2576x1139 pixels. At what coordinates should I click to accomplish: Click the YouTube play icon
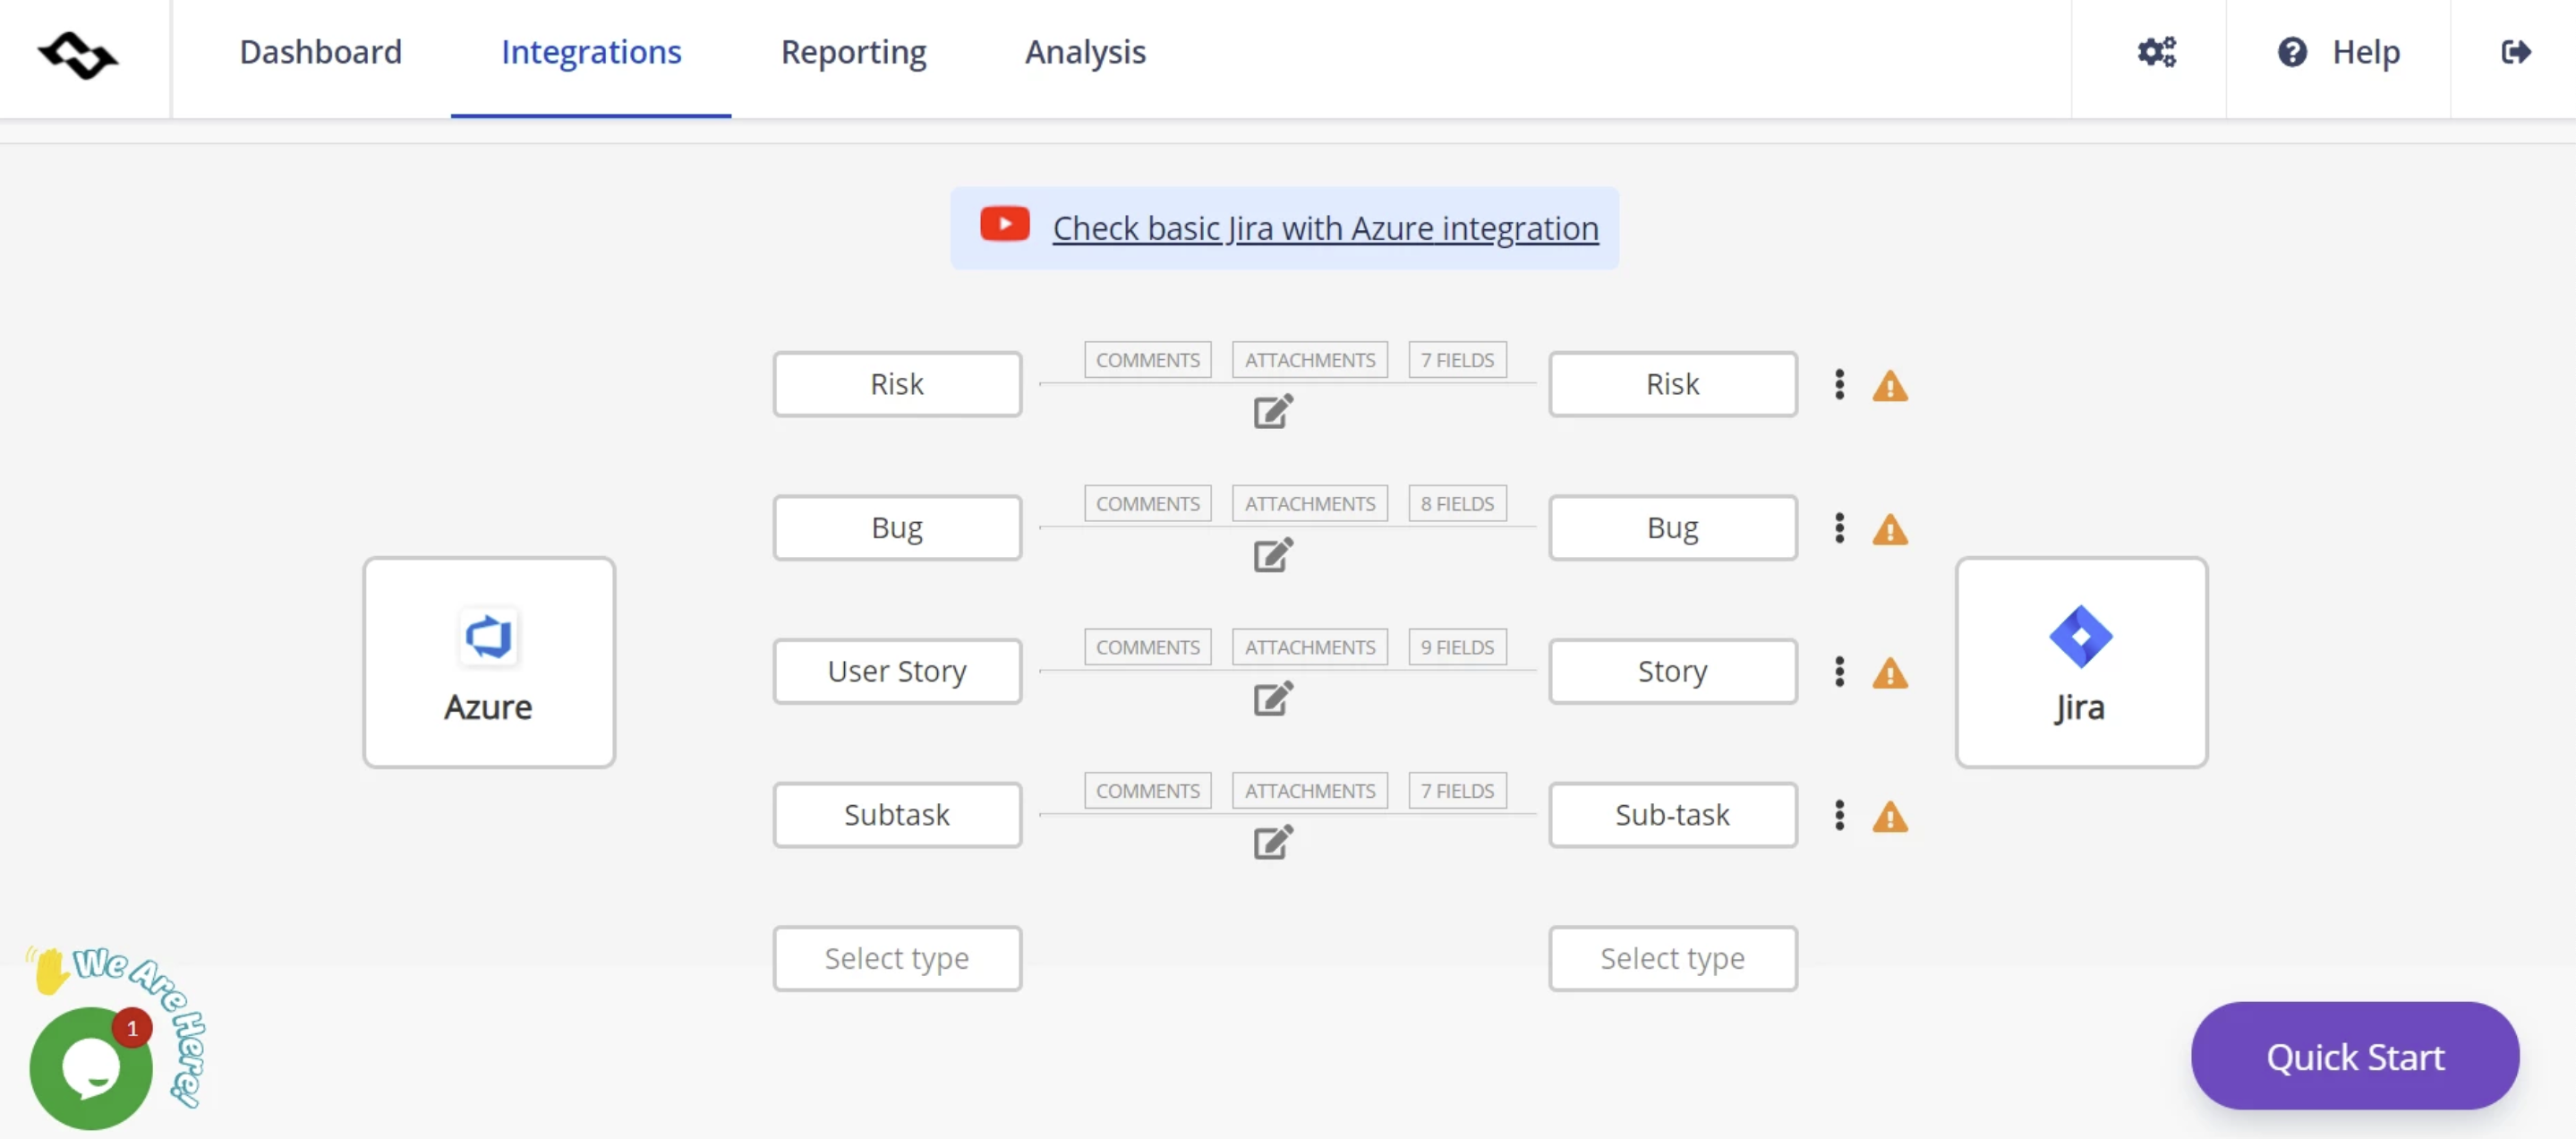click(x=1004, y=224)
